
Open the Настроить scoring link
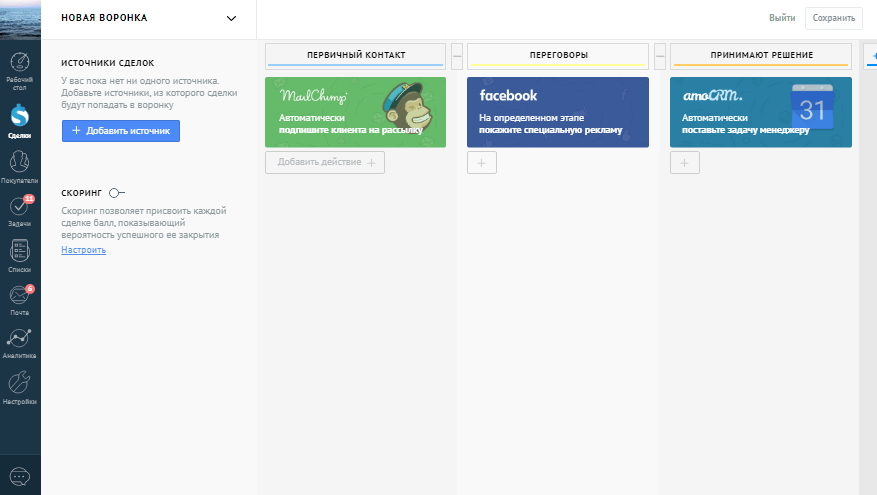tap(83, 250)
